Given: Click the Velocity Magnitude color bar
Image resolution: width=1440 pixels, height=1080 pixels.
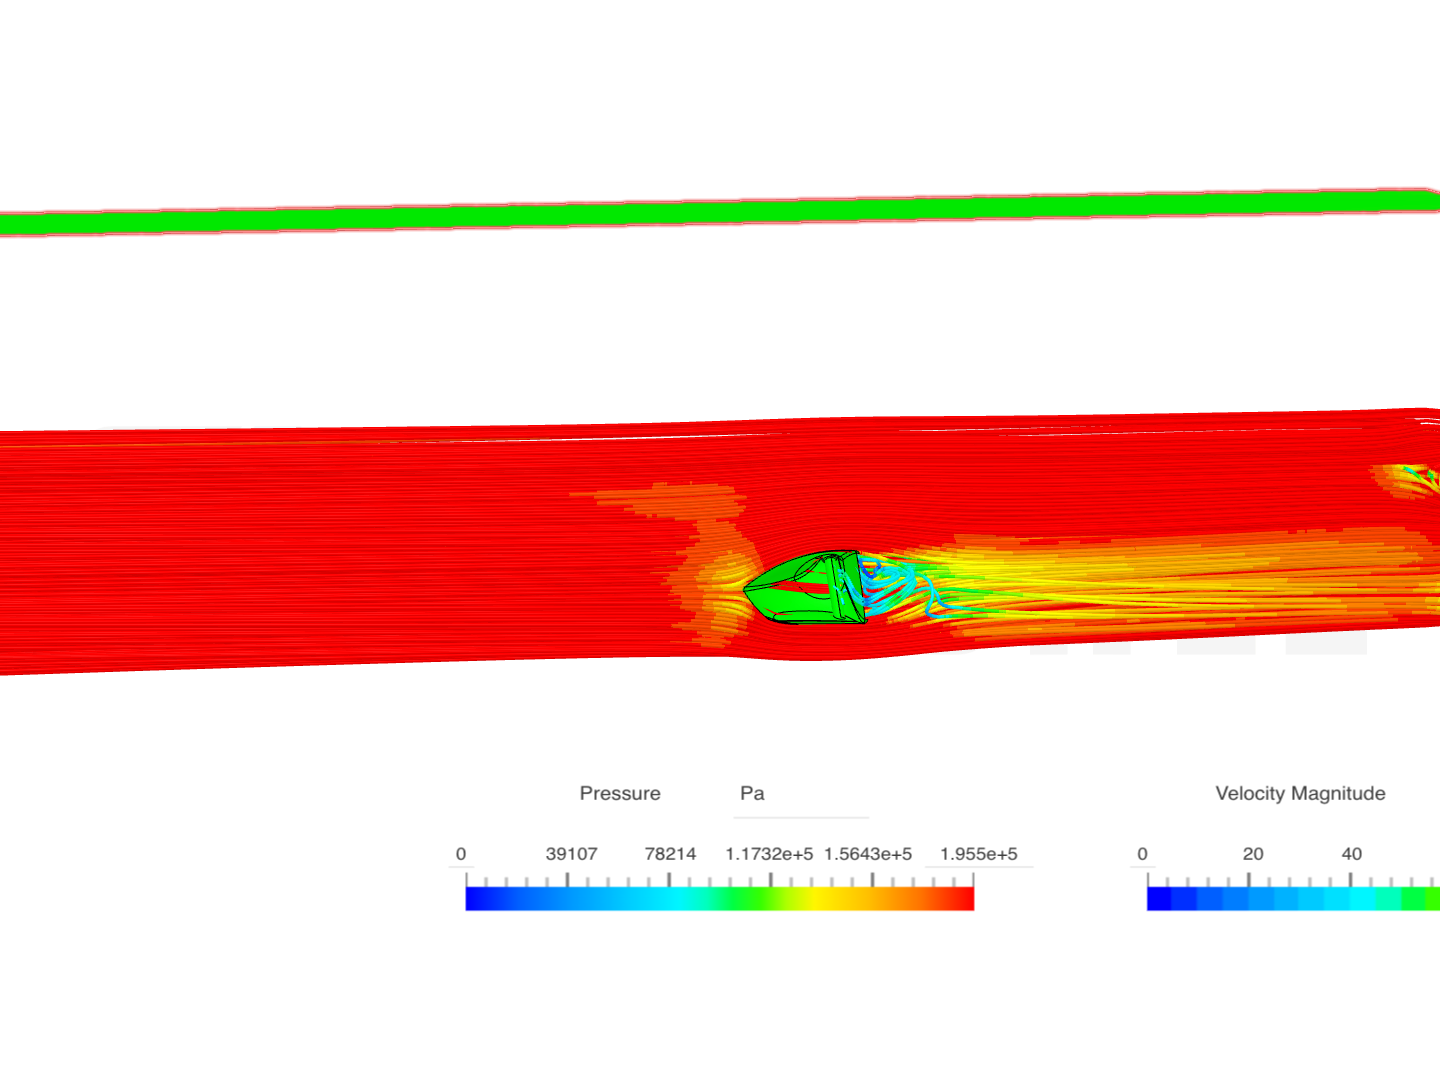Looking at the screenshot, I should click(1293, 898).
